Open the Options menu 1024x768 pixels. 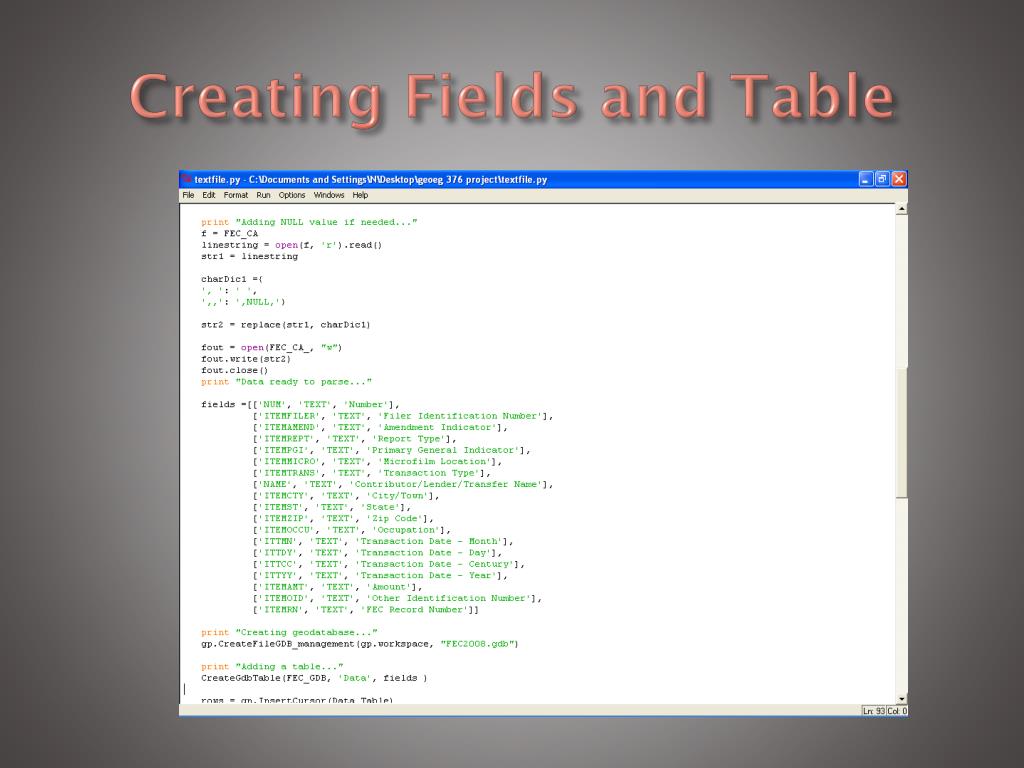292,195
